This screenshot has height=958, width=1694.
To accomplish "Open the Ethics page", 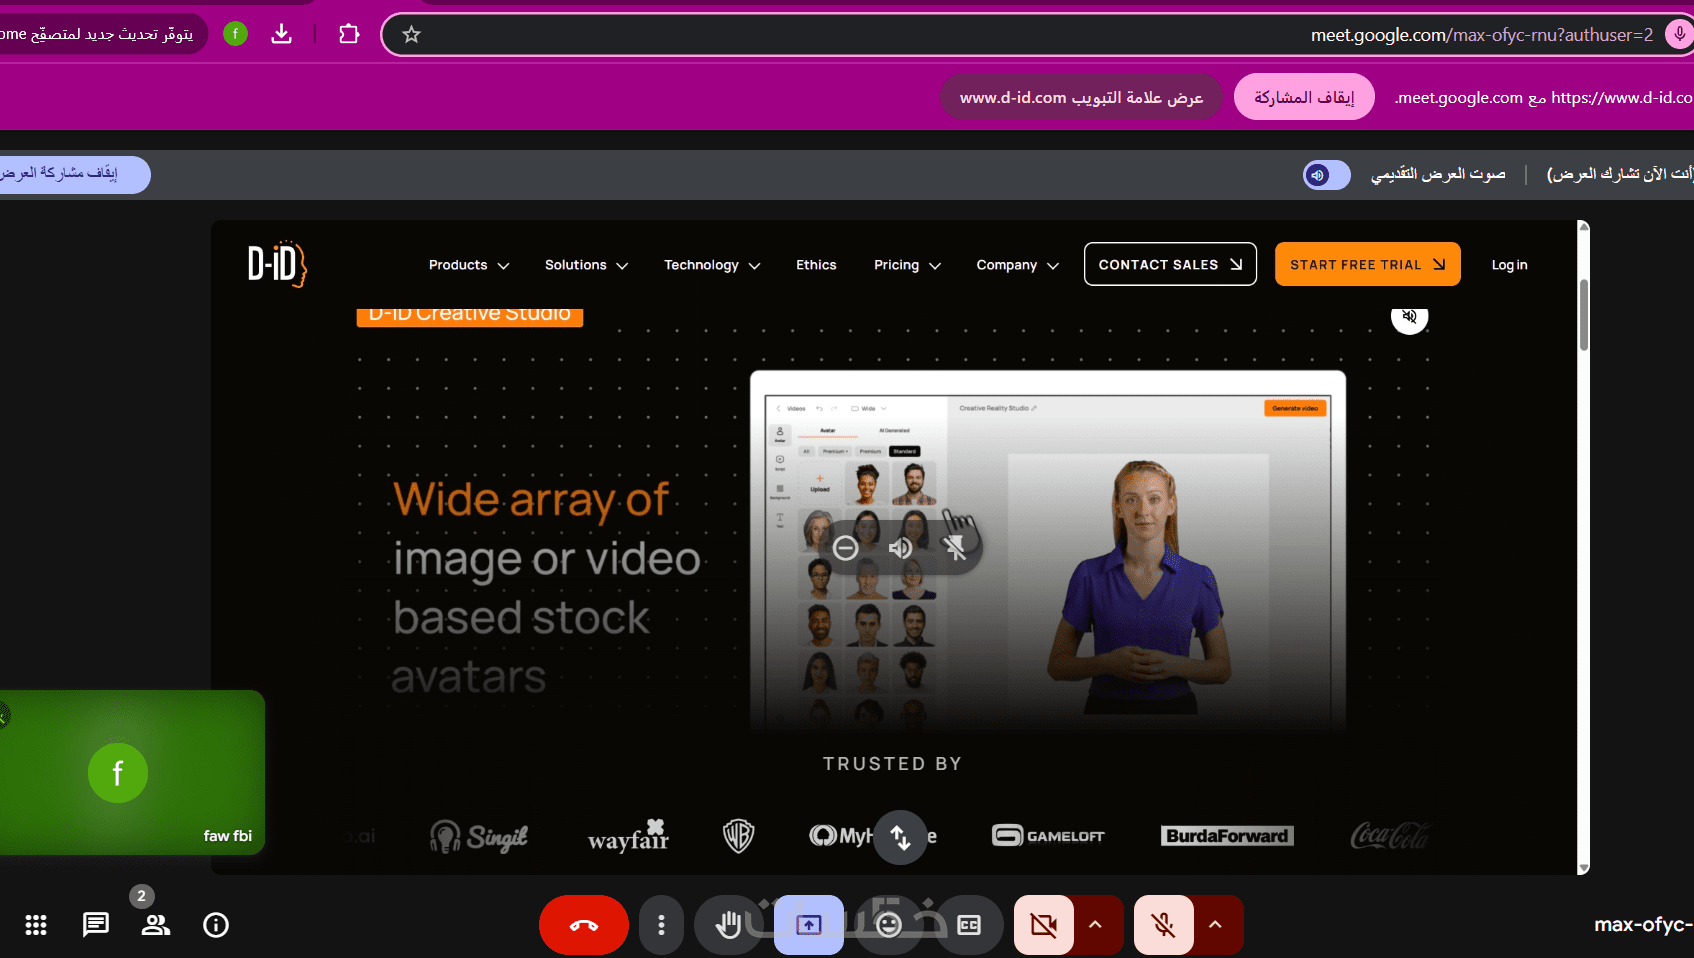I will [816, 265].
